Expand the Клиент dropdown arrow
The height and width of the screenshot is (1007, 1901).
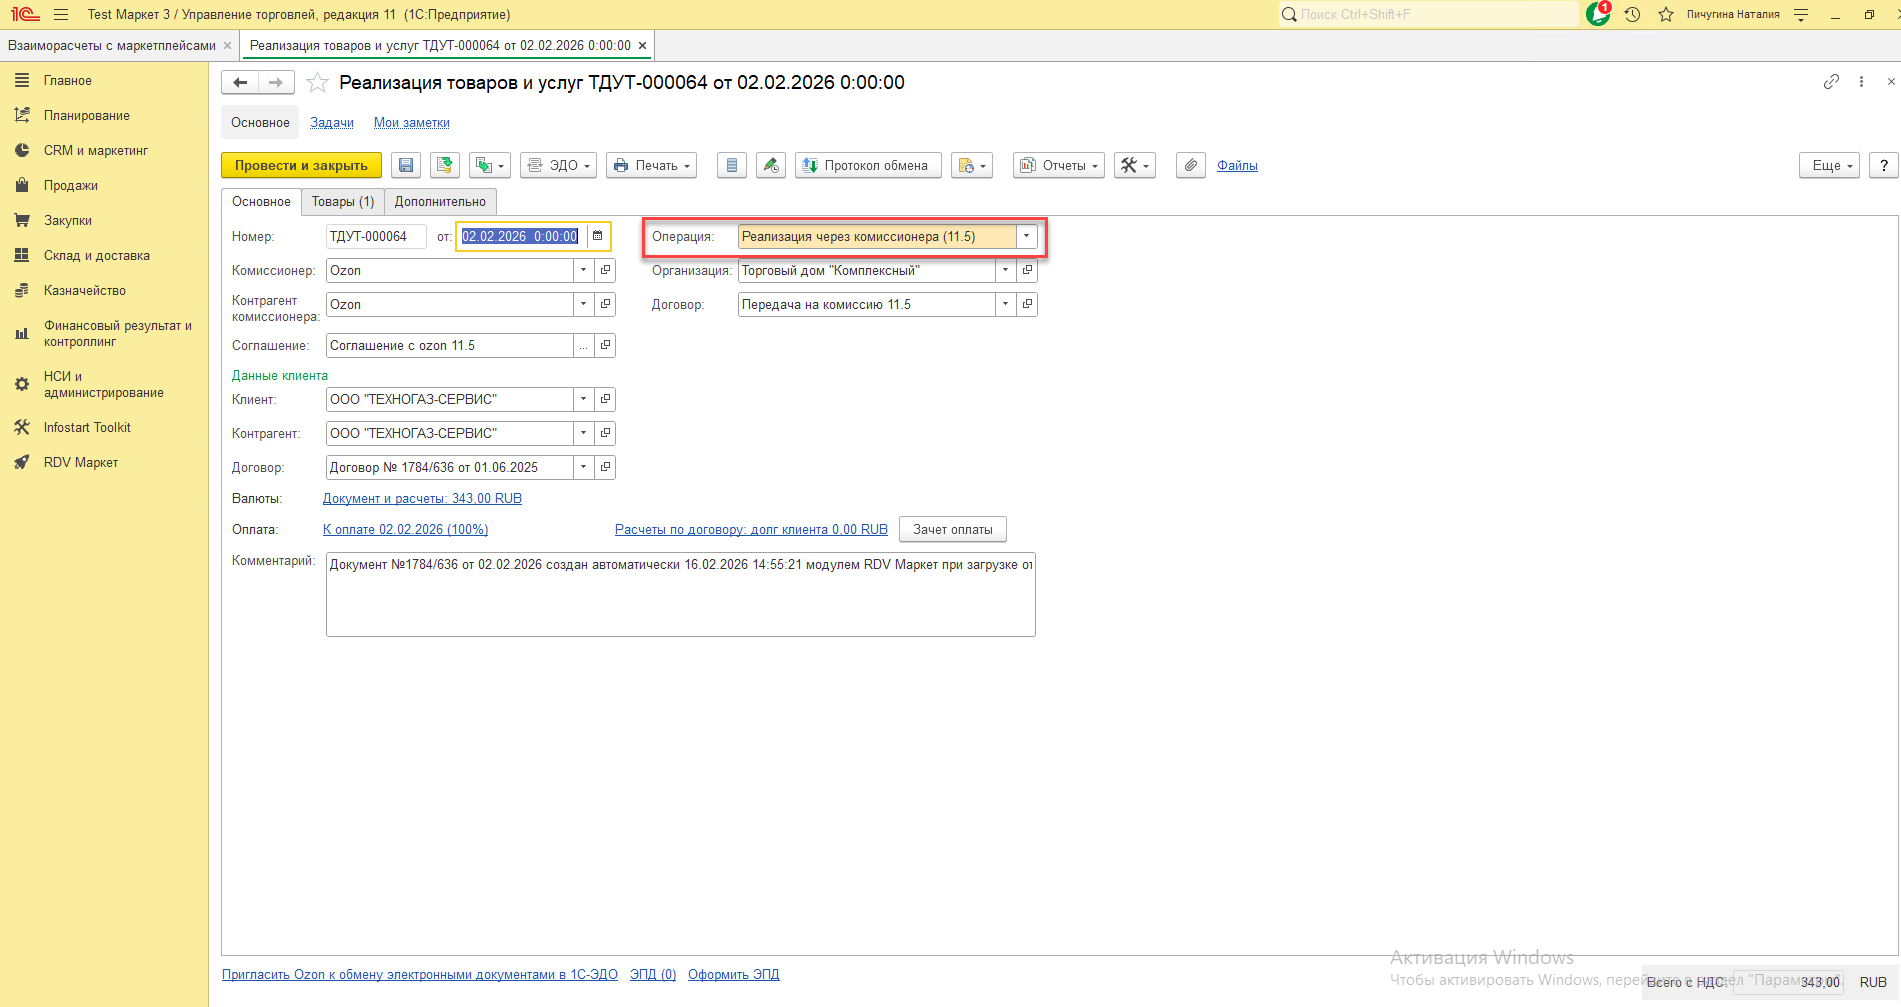pyautogui.click(x=584, y=400)
